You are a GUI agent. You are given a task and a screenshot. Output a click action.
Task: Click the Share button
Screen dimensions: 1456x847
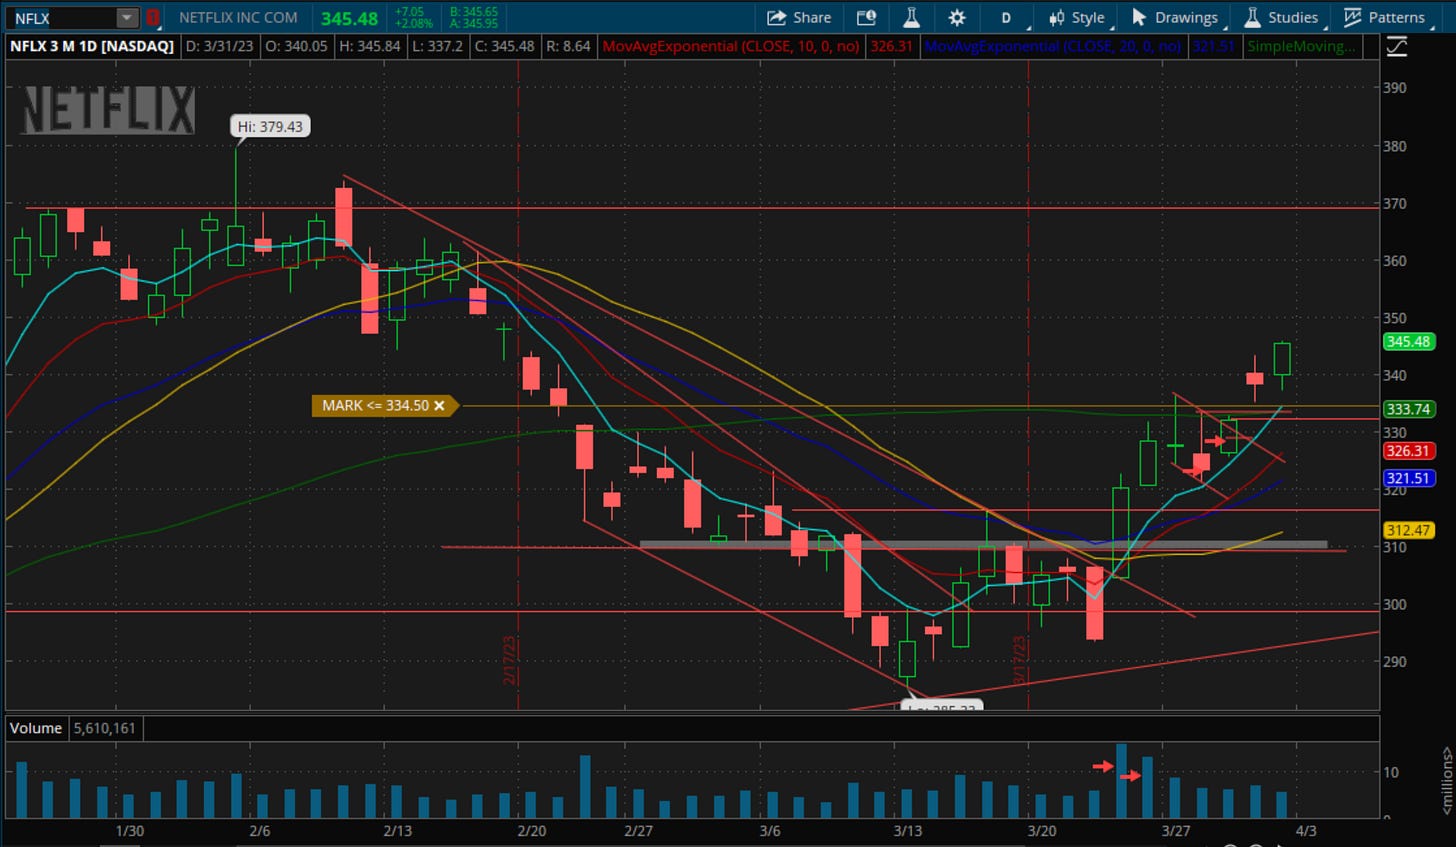coord(799,18)
